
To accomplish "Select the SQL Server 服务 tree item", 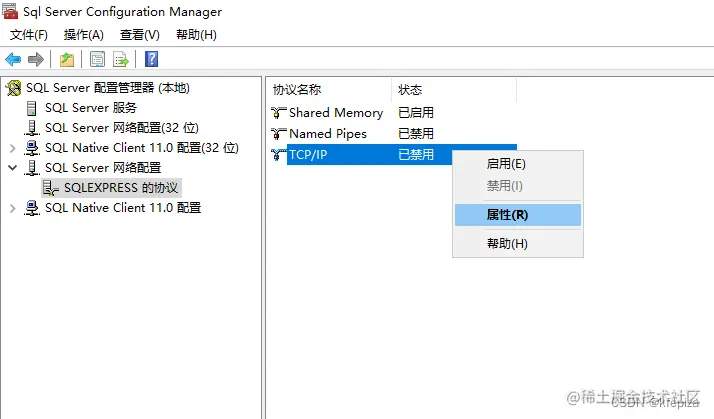I will pyautogui.click(x=91, y=108).
